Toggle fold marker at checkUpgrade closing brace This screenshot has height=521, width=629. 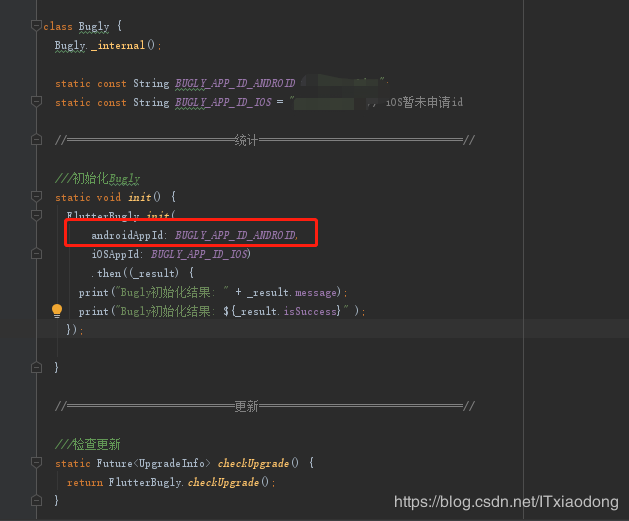36,501
